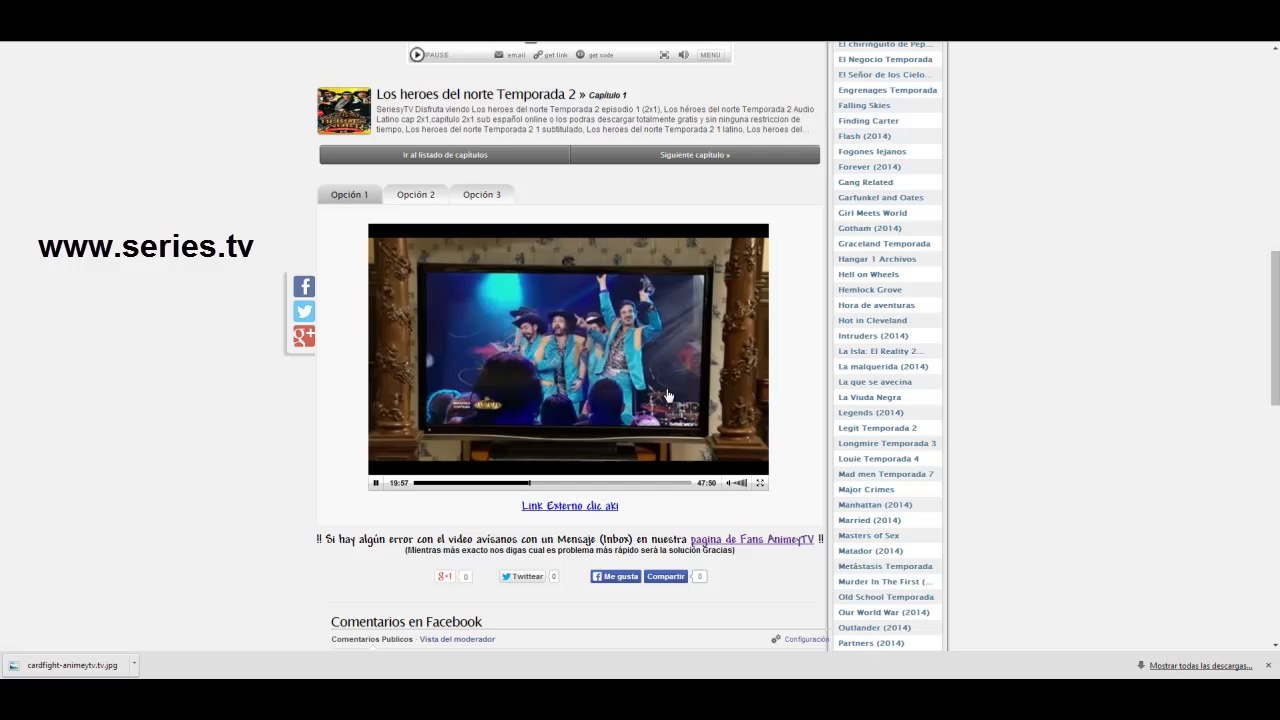Open Gang Related in the series list
Screen dimensions: 1280x720
coord(865,183)
